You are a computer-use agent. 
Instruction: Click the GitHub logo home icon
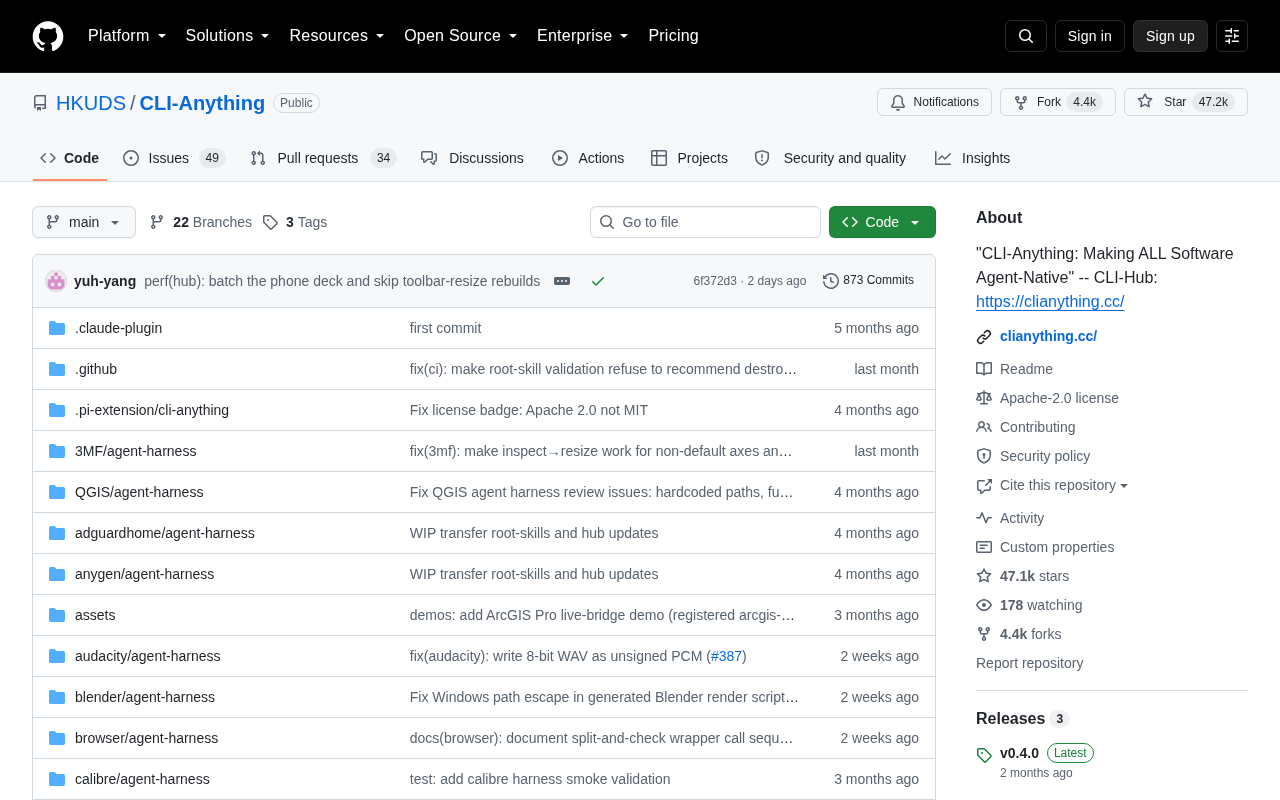tap(48, 36)
